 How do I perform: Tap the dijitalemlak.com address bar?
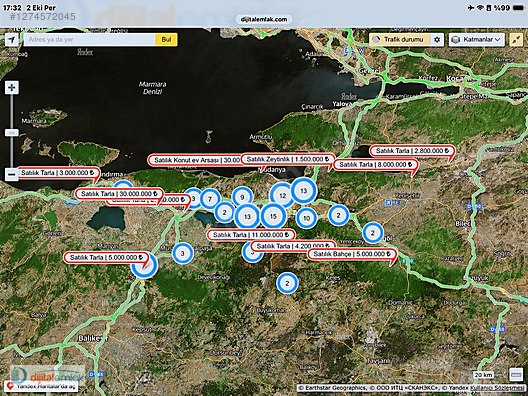[264, 19]
